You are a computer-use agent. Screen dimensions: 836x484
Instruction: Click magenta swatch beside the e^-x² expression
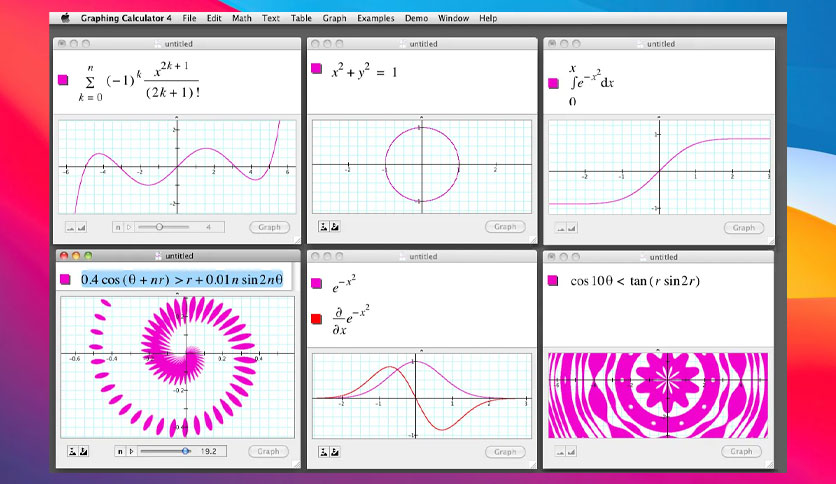(x=317, y=283)
